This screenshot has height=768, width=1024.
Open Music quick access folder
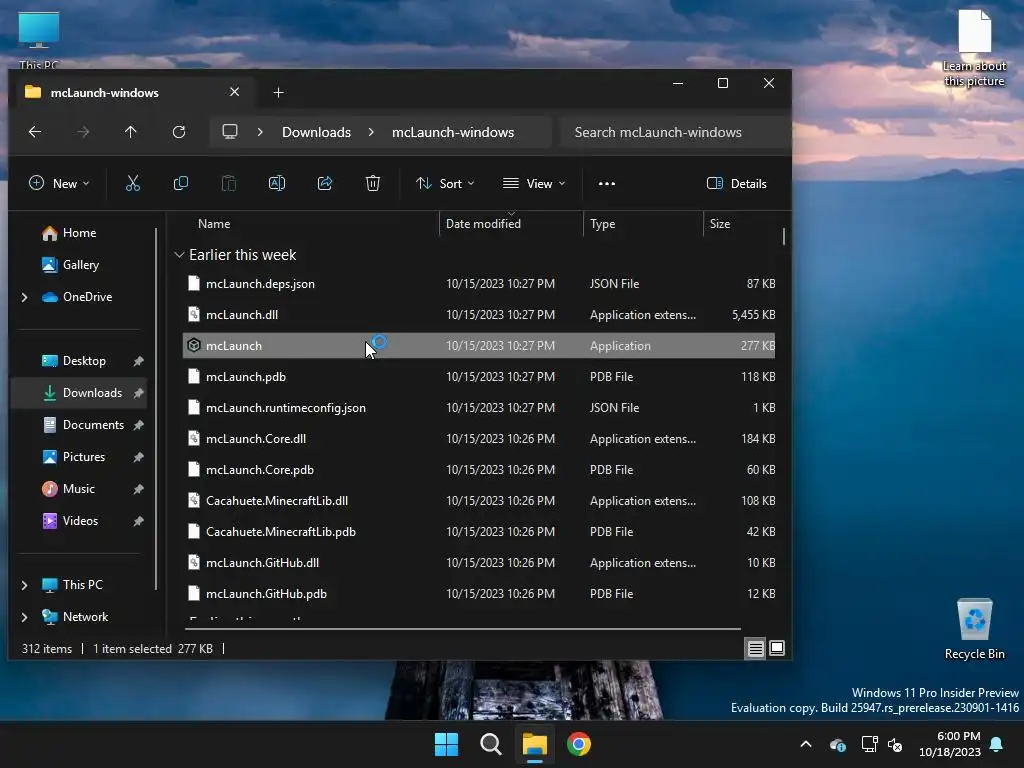(79, 489)
